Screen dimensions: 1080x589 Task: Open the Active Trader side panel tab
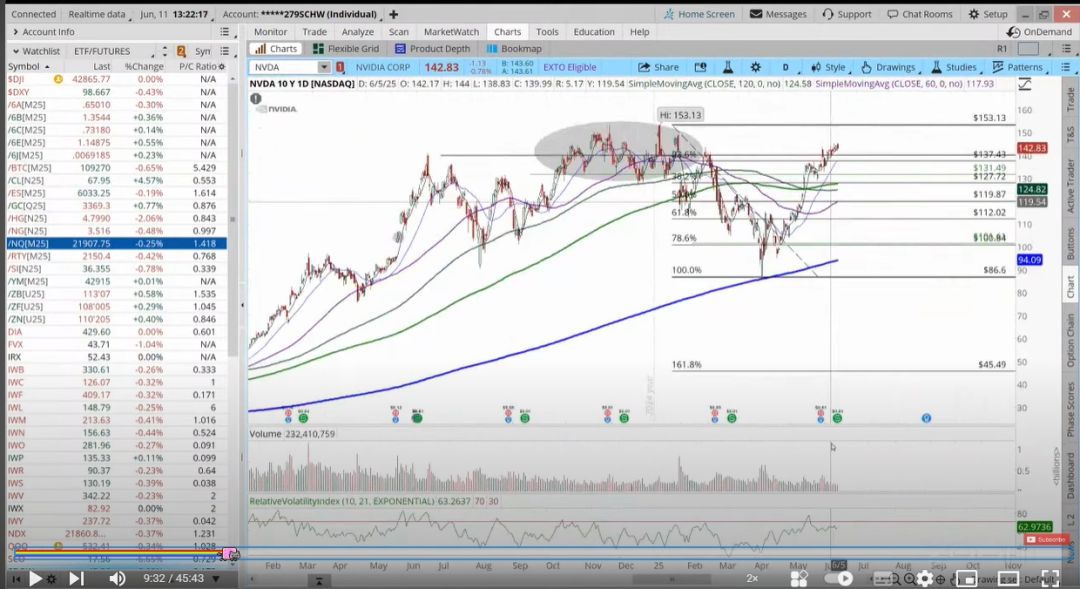pyautogui.click(x=1071, y=186)
